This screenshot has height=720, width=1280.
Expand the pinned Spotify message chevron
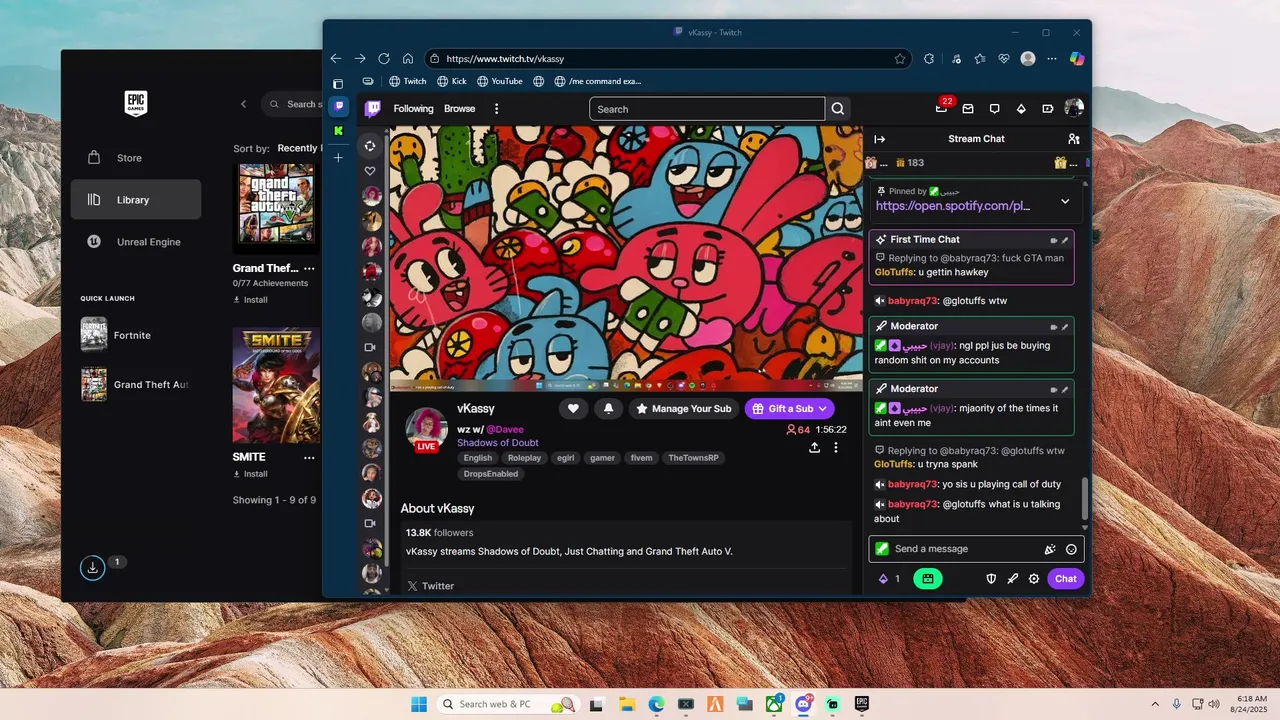click(x=1065, y=201)
